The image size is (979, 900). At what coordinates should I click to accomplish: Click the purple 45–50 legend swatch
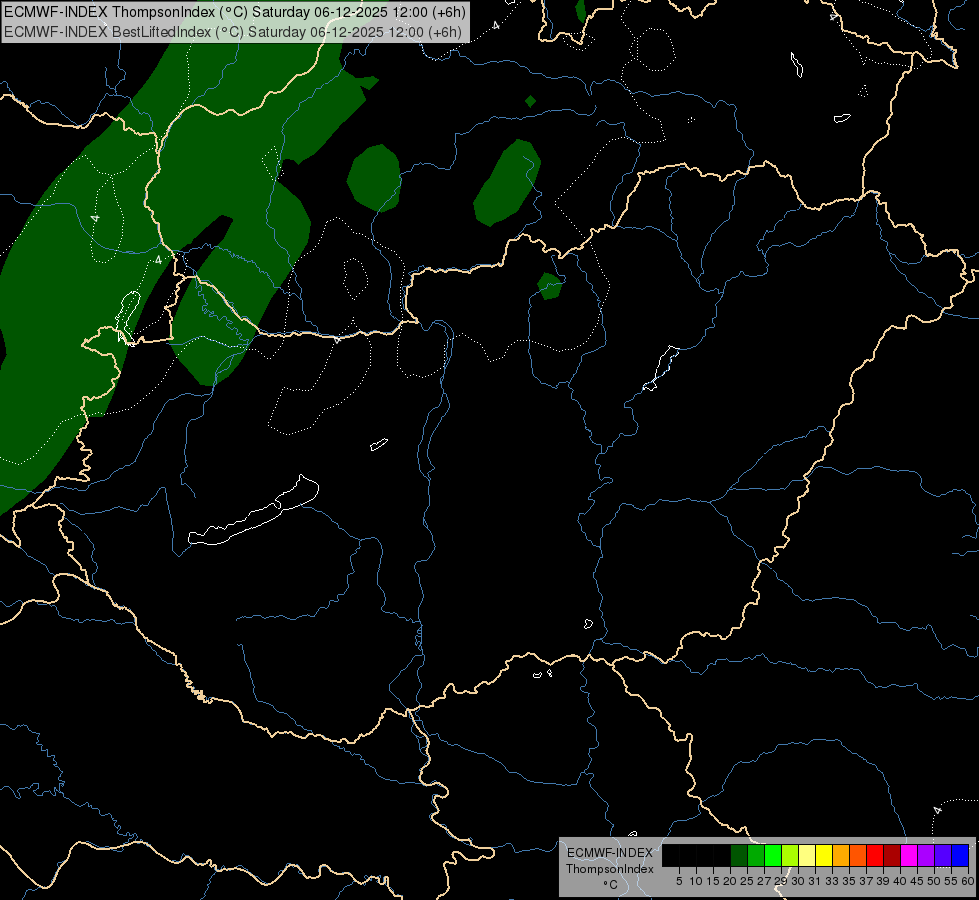pyautogui.click(x=926, y=855)
